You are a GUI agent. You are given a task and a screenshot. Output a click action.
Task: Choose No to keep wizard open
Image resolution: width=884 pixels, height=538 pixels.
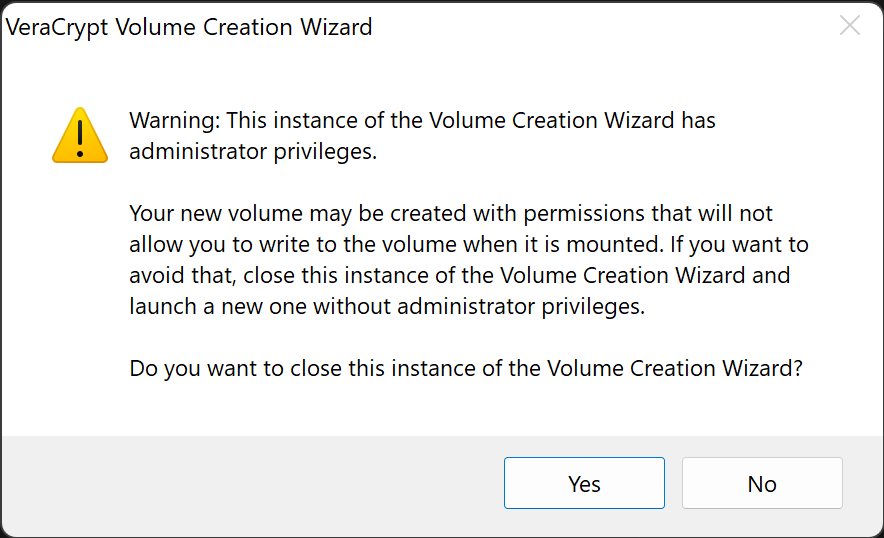[x=762, y=483]
